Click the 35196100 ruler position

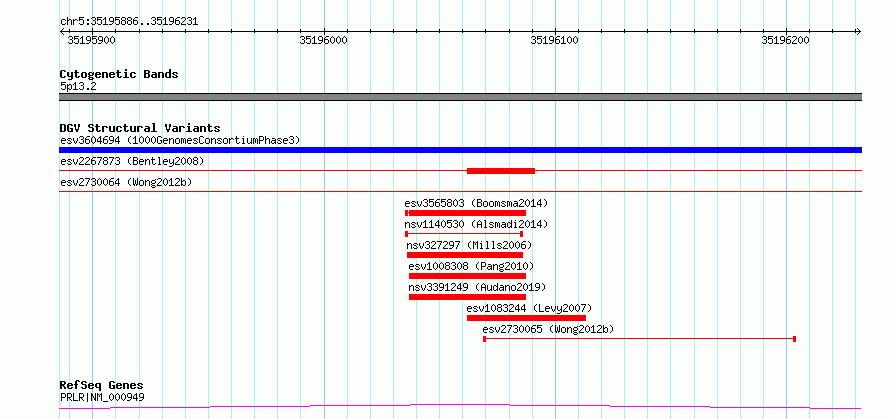click(x=555, y=40)
